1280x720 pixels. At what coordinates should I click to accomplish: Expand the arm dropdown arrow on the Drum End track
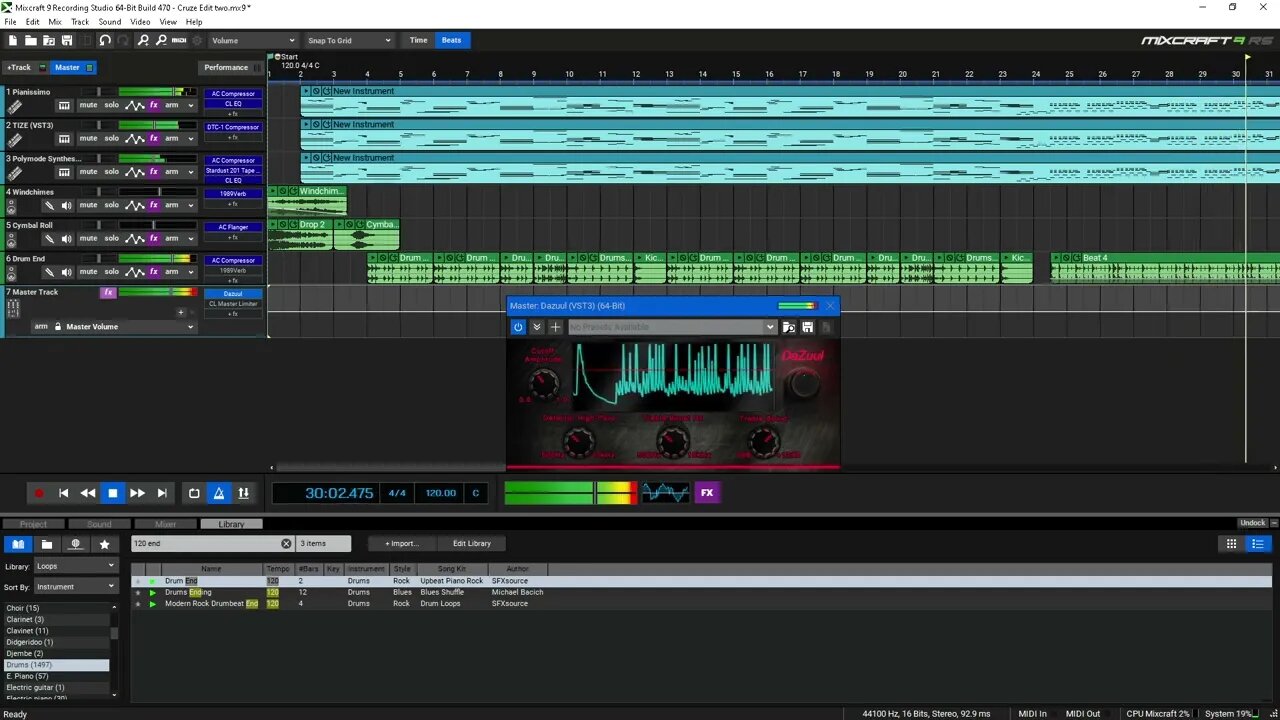pos(190,272)
